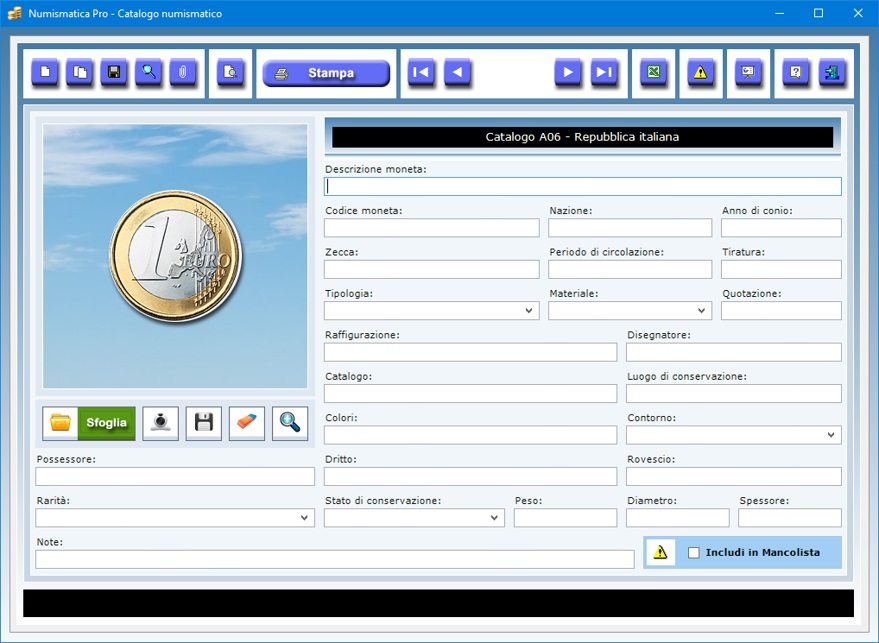This screenshot has height=643, width=879.
Task: Click the Periodo di circolazione field
Action: click(630, 269)
